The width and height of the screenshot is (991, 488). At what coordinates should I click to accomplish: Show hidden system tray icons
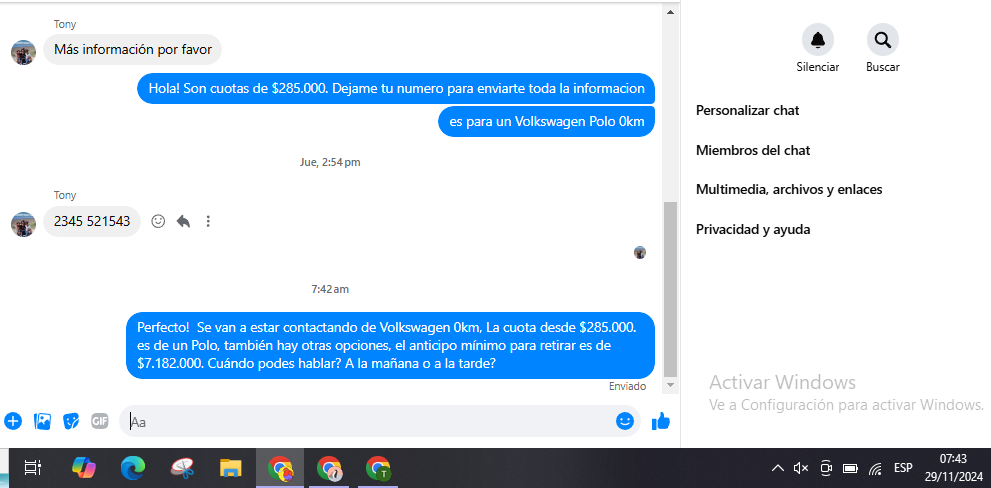(778, 468)
